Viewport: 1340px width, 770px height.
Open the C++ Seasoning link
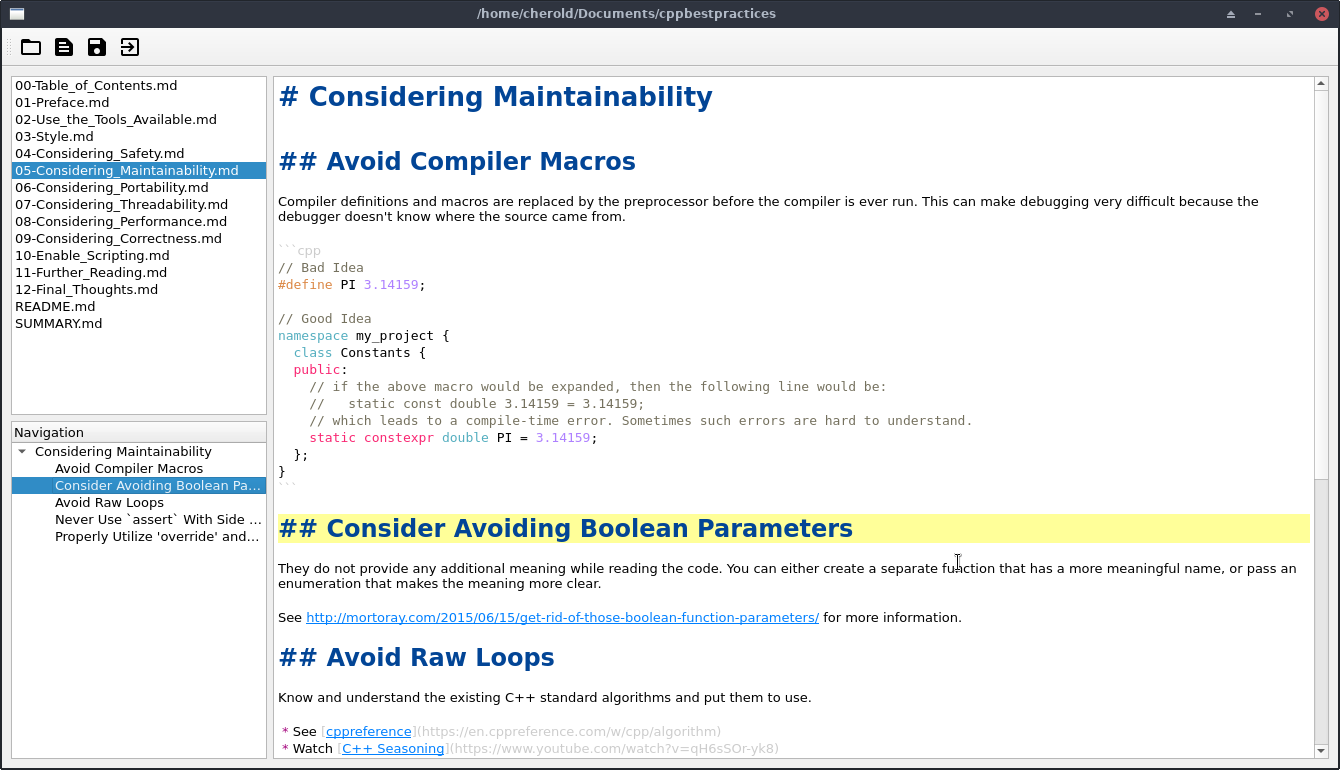click(x=393, y=749)
